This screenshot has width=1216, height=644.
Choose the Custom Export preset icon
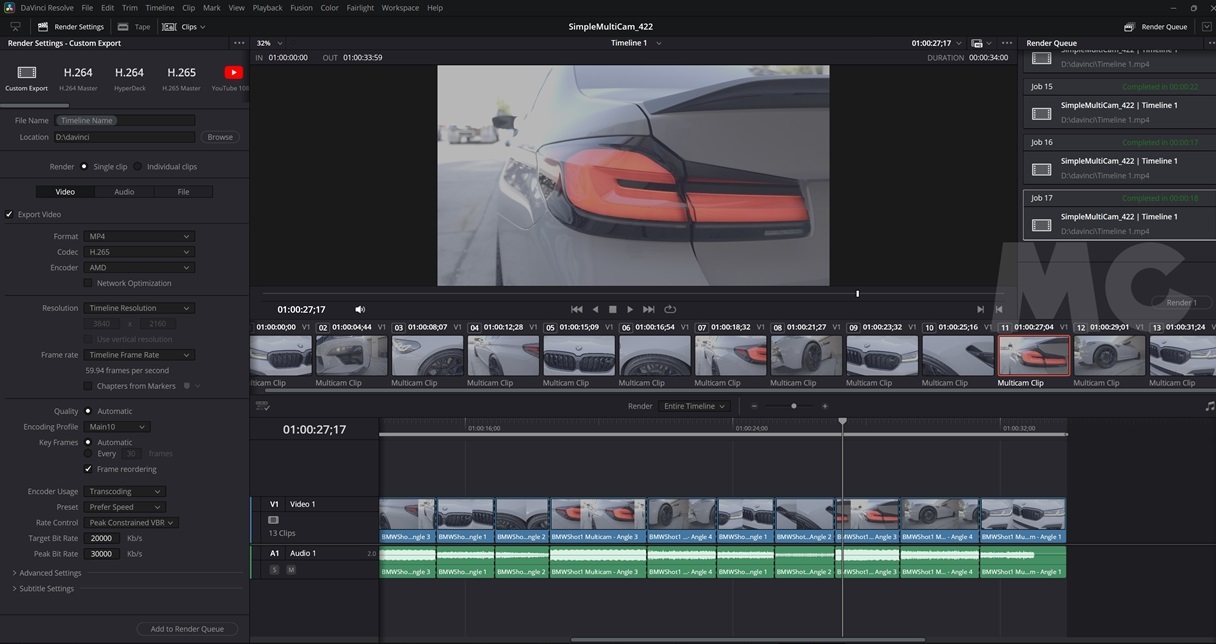[x=27, y=73]
